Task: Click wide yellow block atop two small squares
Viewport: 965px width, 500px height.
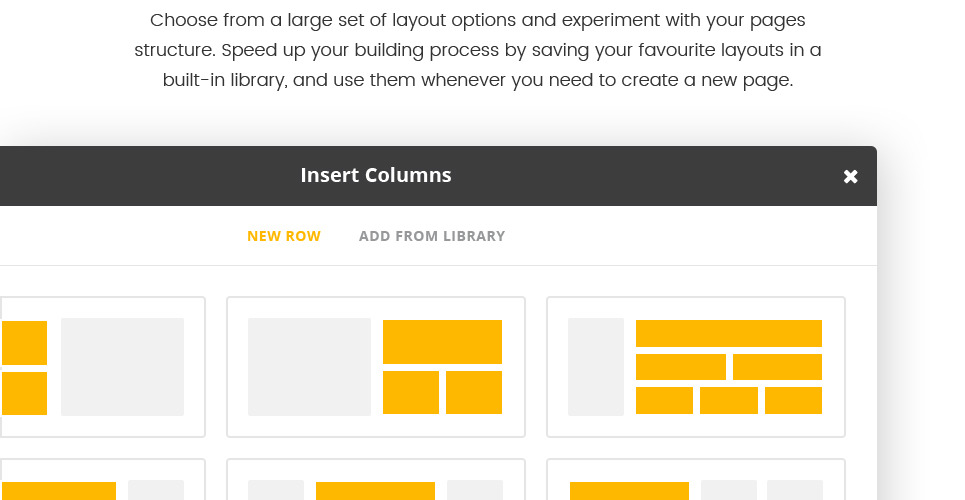Action: [442, 341]
